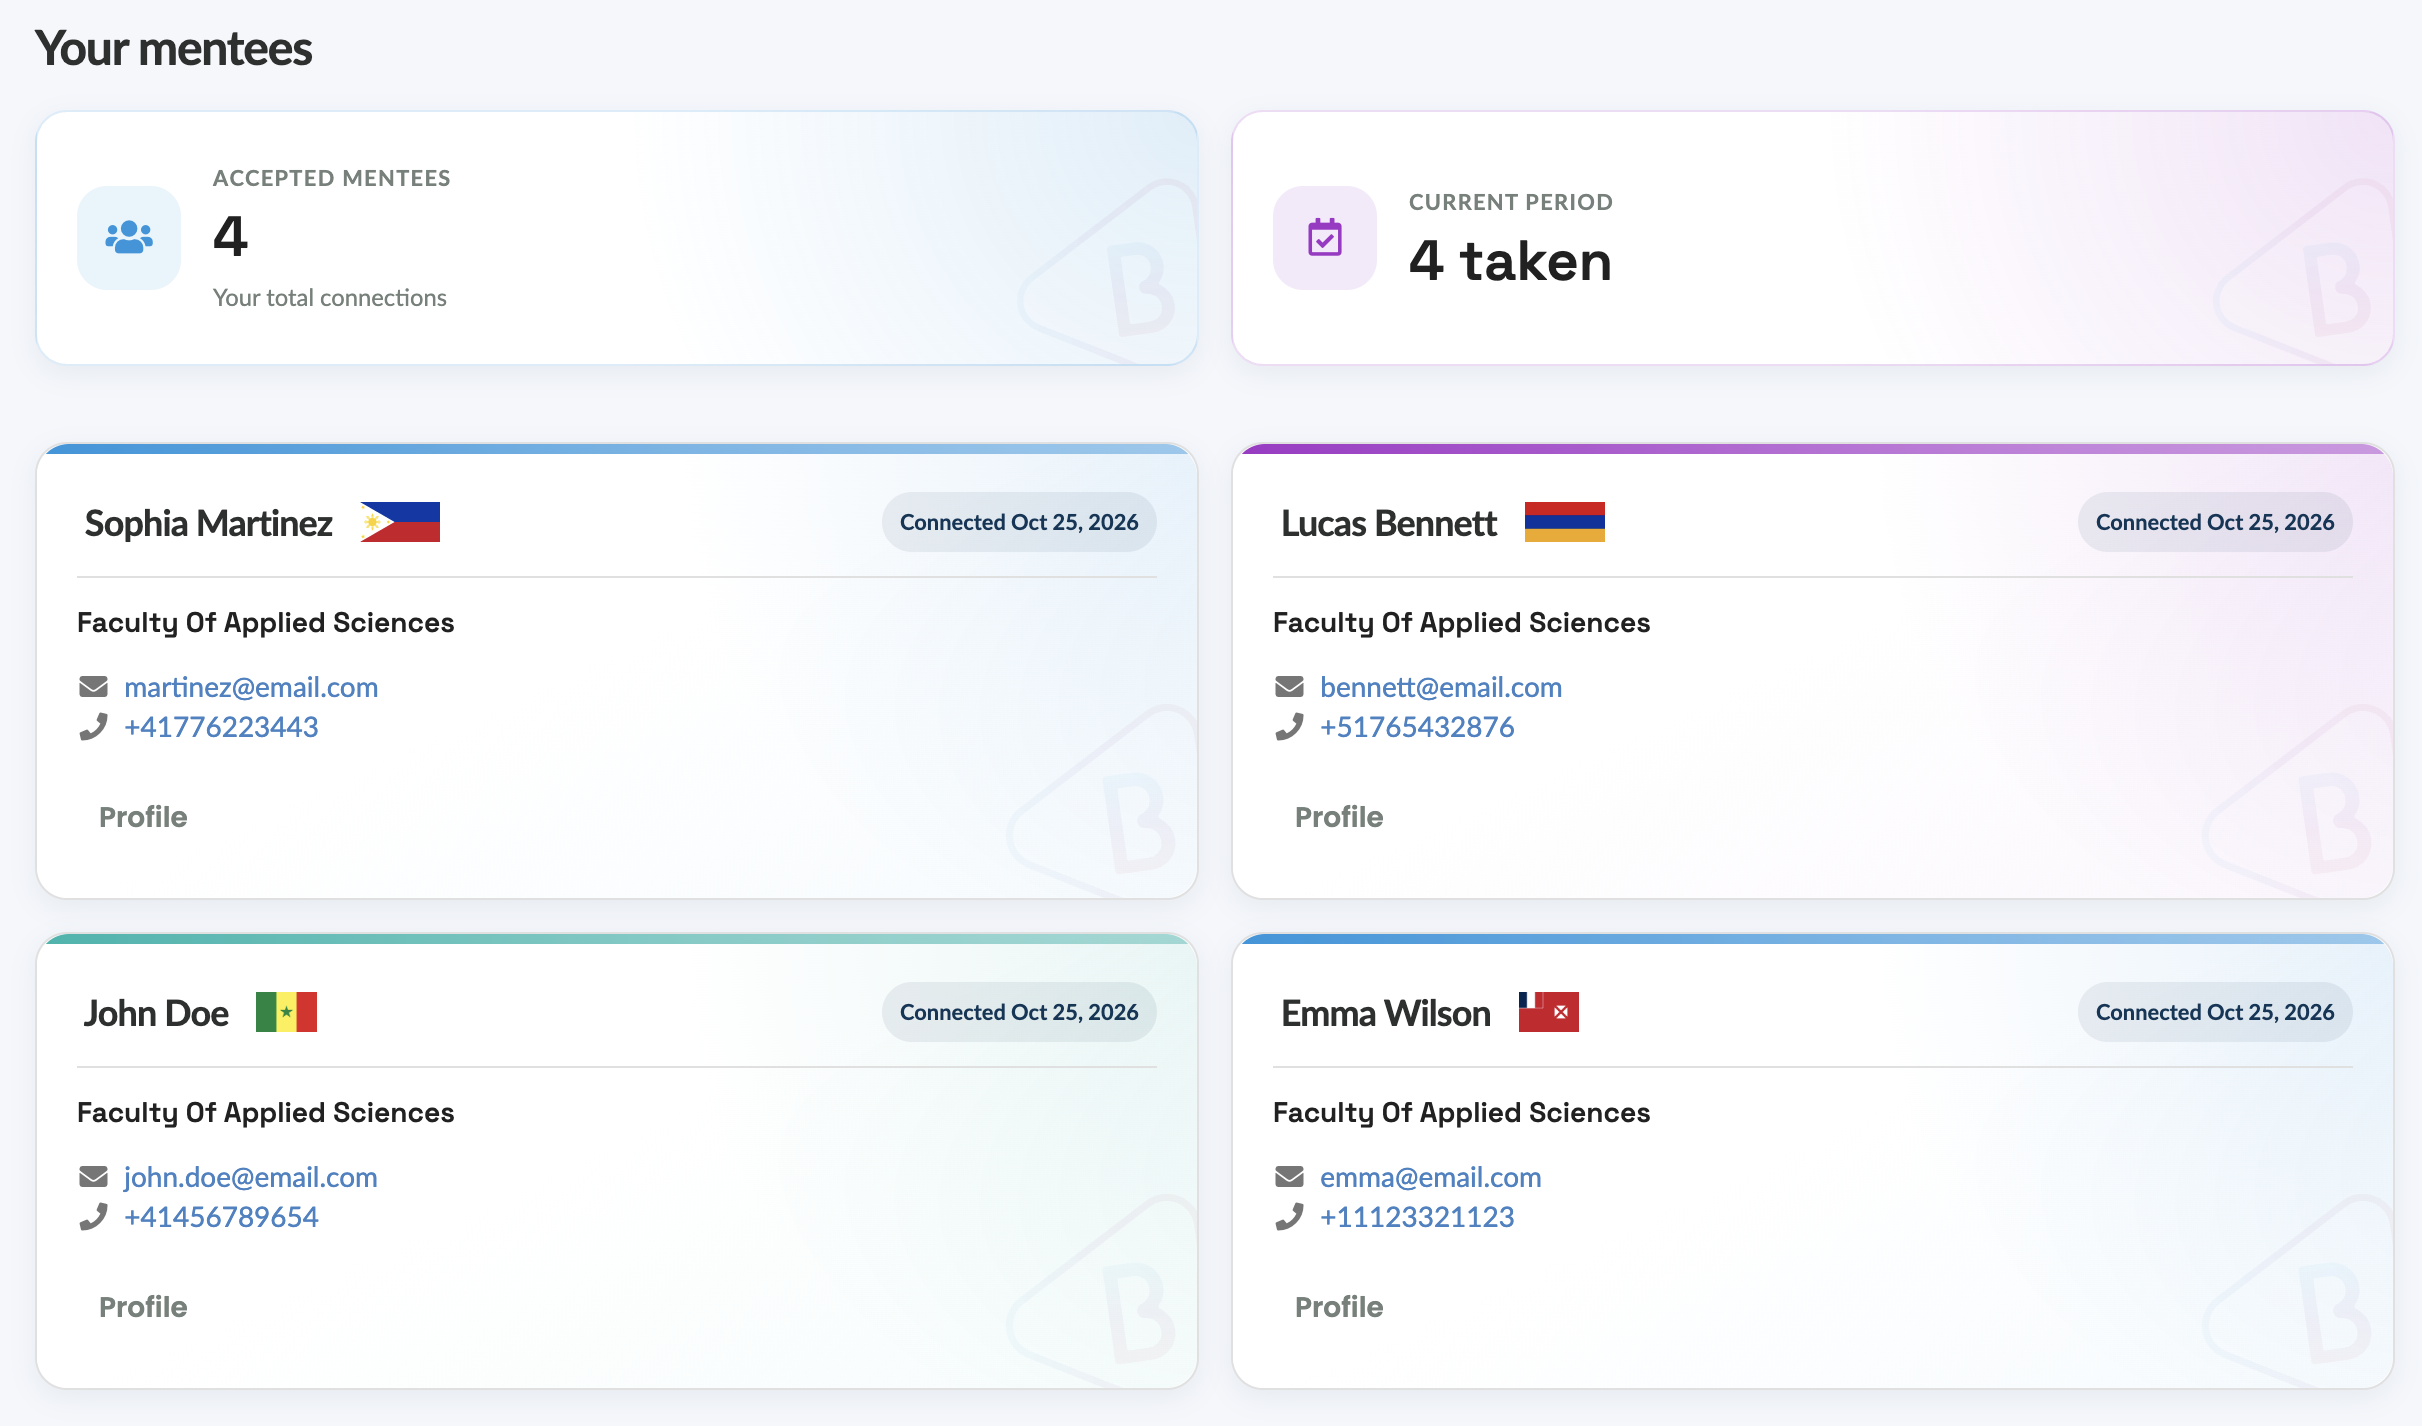
Task: Select the Accepted Mentees summary card
Action: (x=617, y=238)
